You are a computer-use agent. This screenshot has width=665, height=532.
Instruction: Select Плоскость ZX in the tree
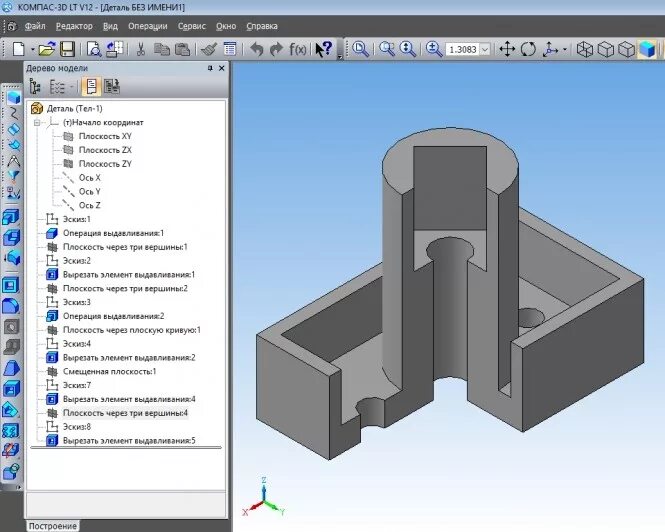105,150
